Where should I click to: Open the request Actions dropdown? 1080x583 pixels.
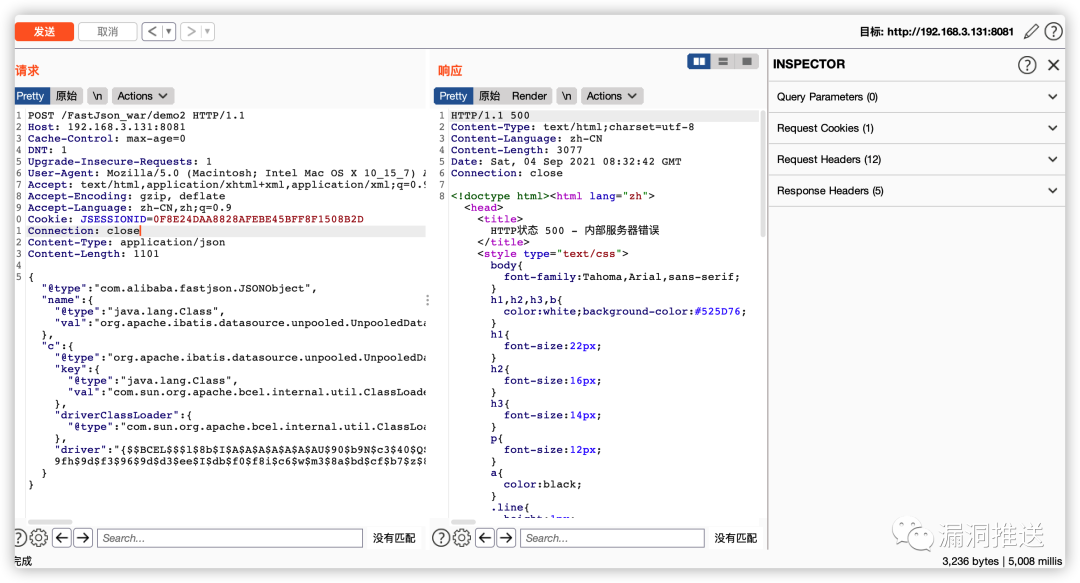tap(142, 96)
